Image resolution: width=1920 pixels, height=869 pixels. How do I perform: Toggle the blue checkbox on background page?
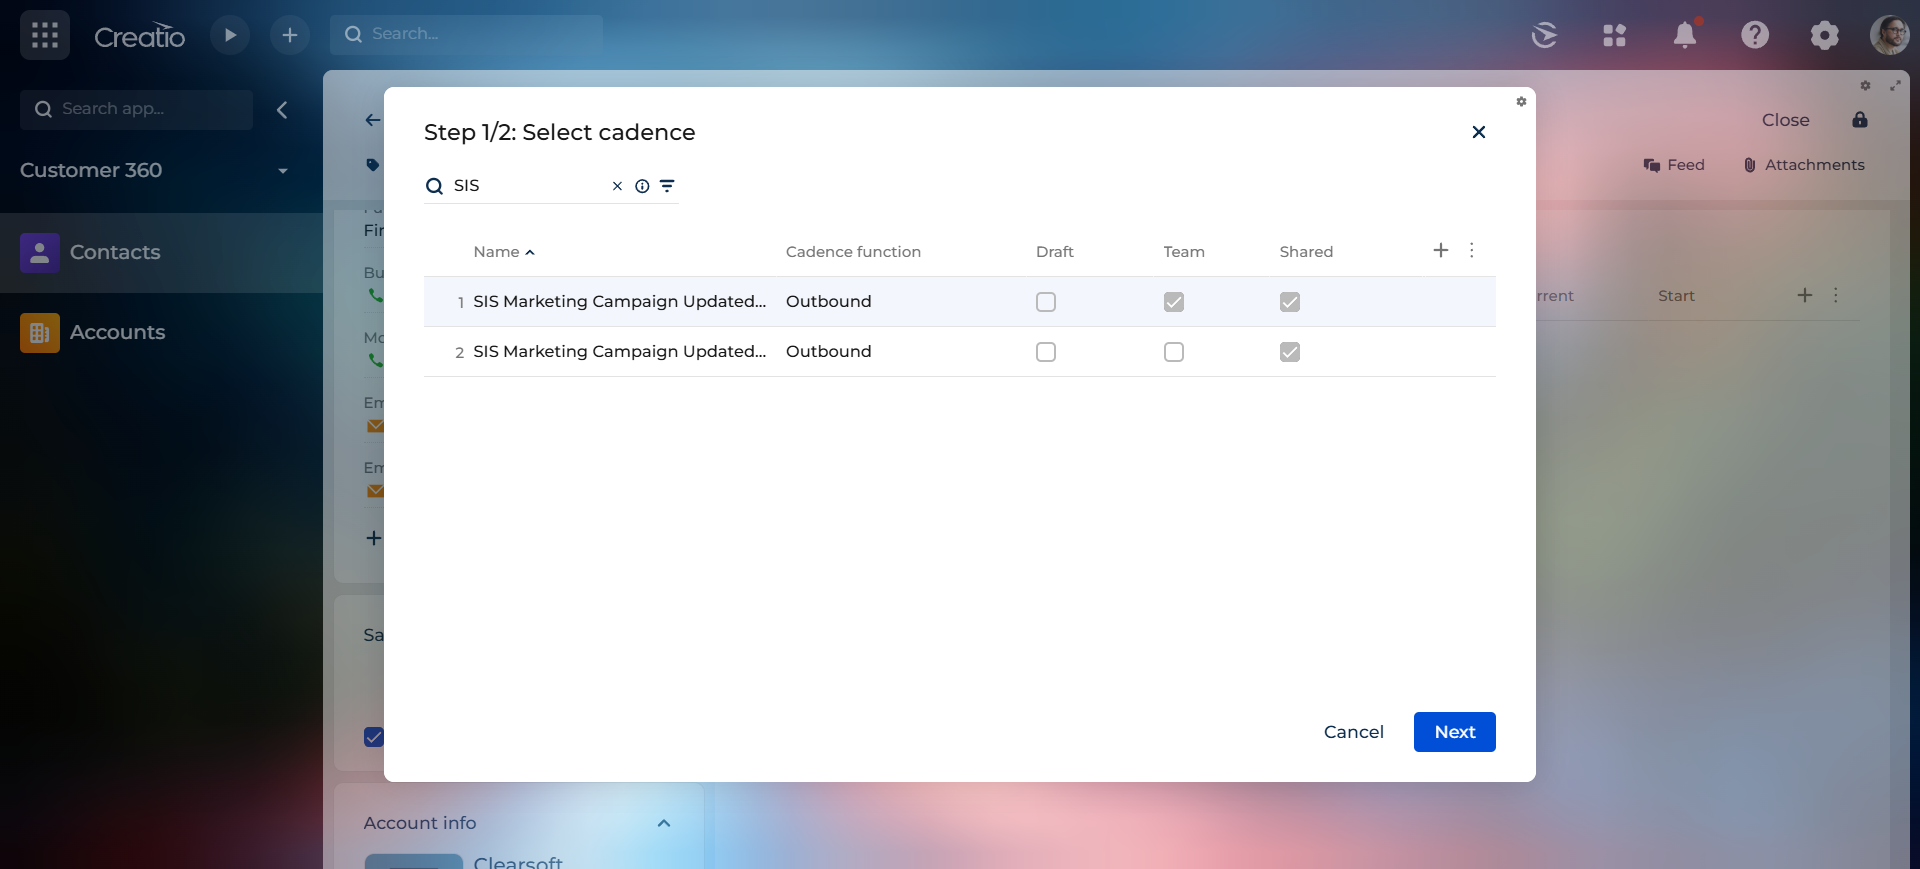pyautogui.click(x=374, y=737)
